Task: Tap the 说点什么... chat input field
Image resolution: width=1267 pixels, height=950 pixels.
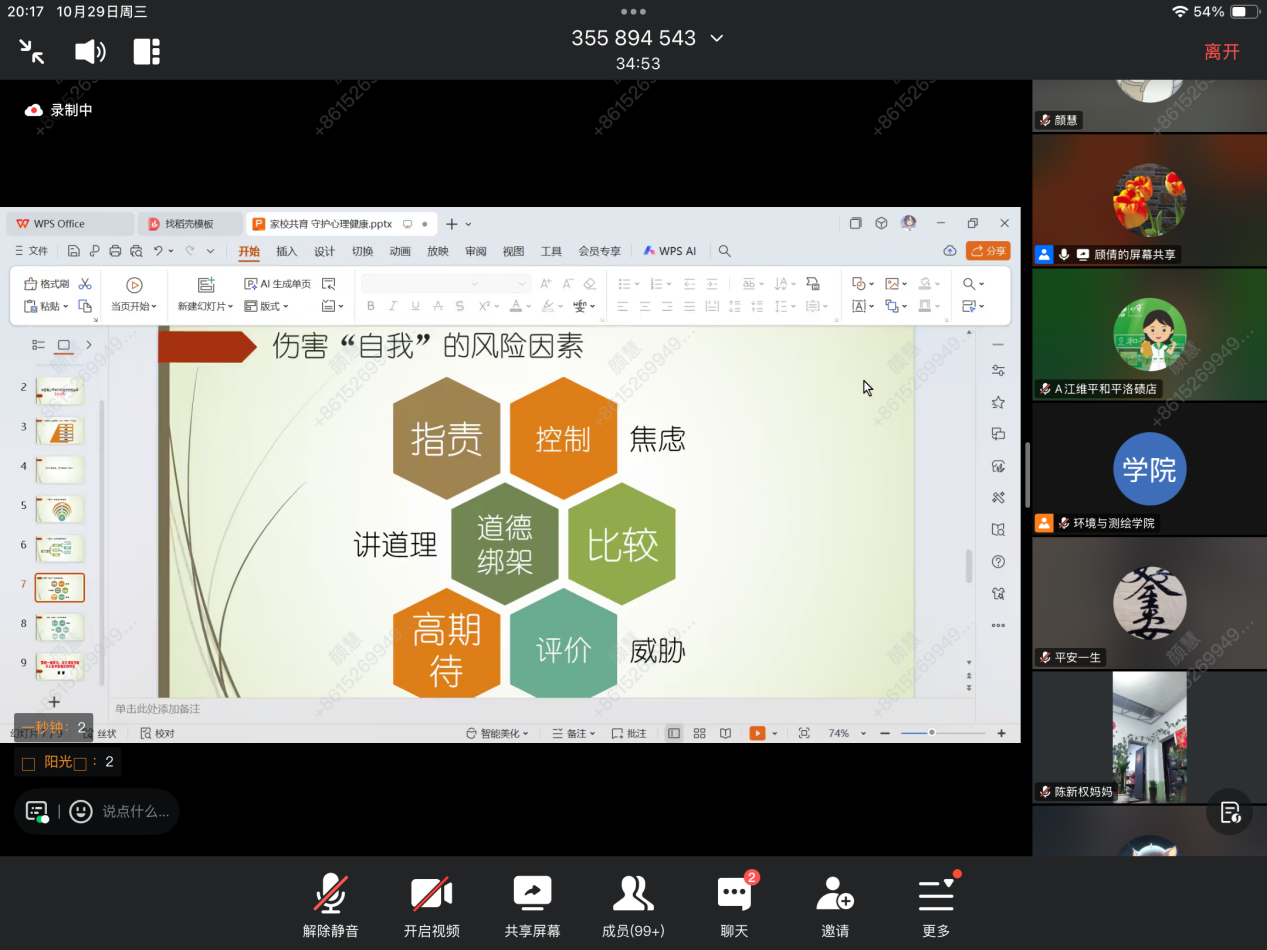Action: [x=136, y=811]
